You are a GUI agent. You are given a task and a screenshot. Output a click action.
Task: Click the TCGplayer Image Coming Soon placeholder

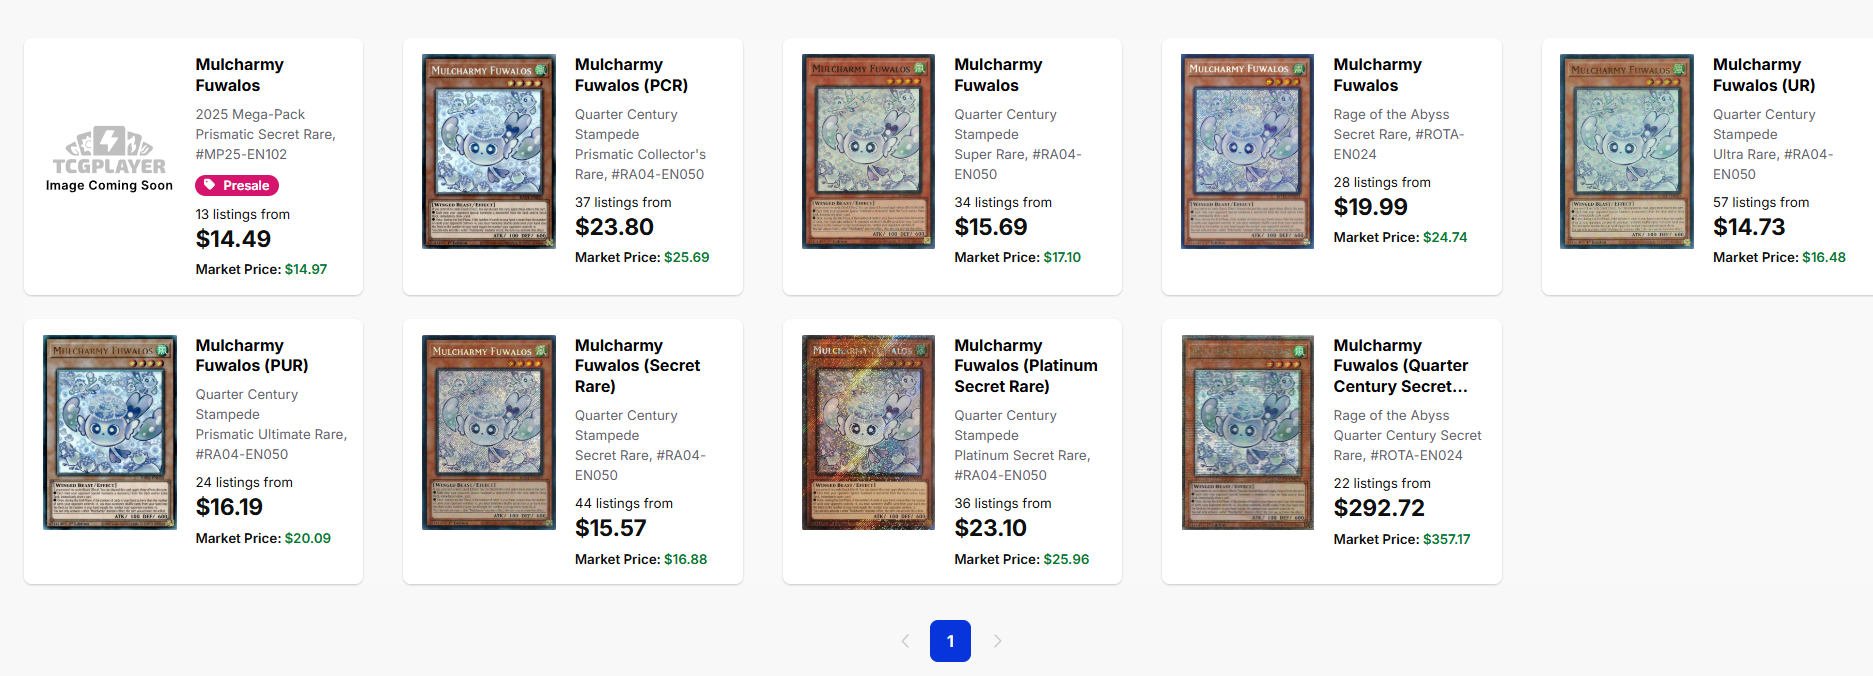109,159
